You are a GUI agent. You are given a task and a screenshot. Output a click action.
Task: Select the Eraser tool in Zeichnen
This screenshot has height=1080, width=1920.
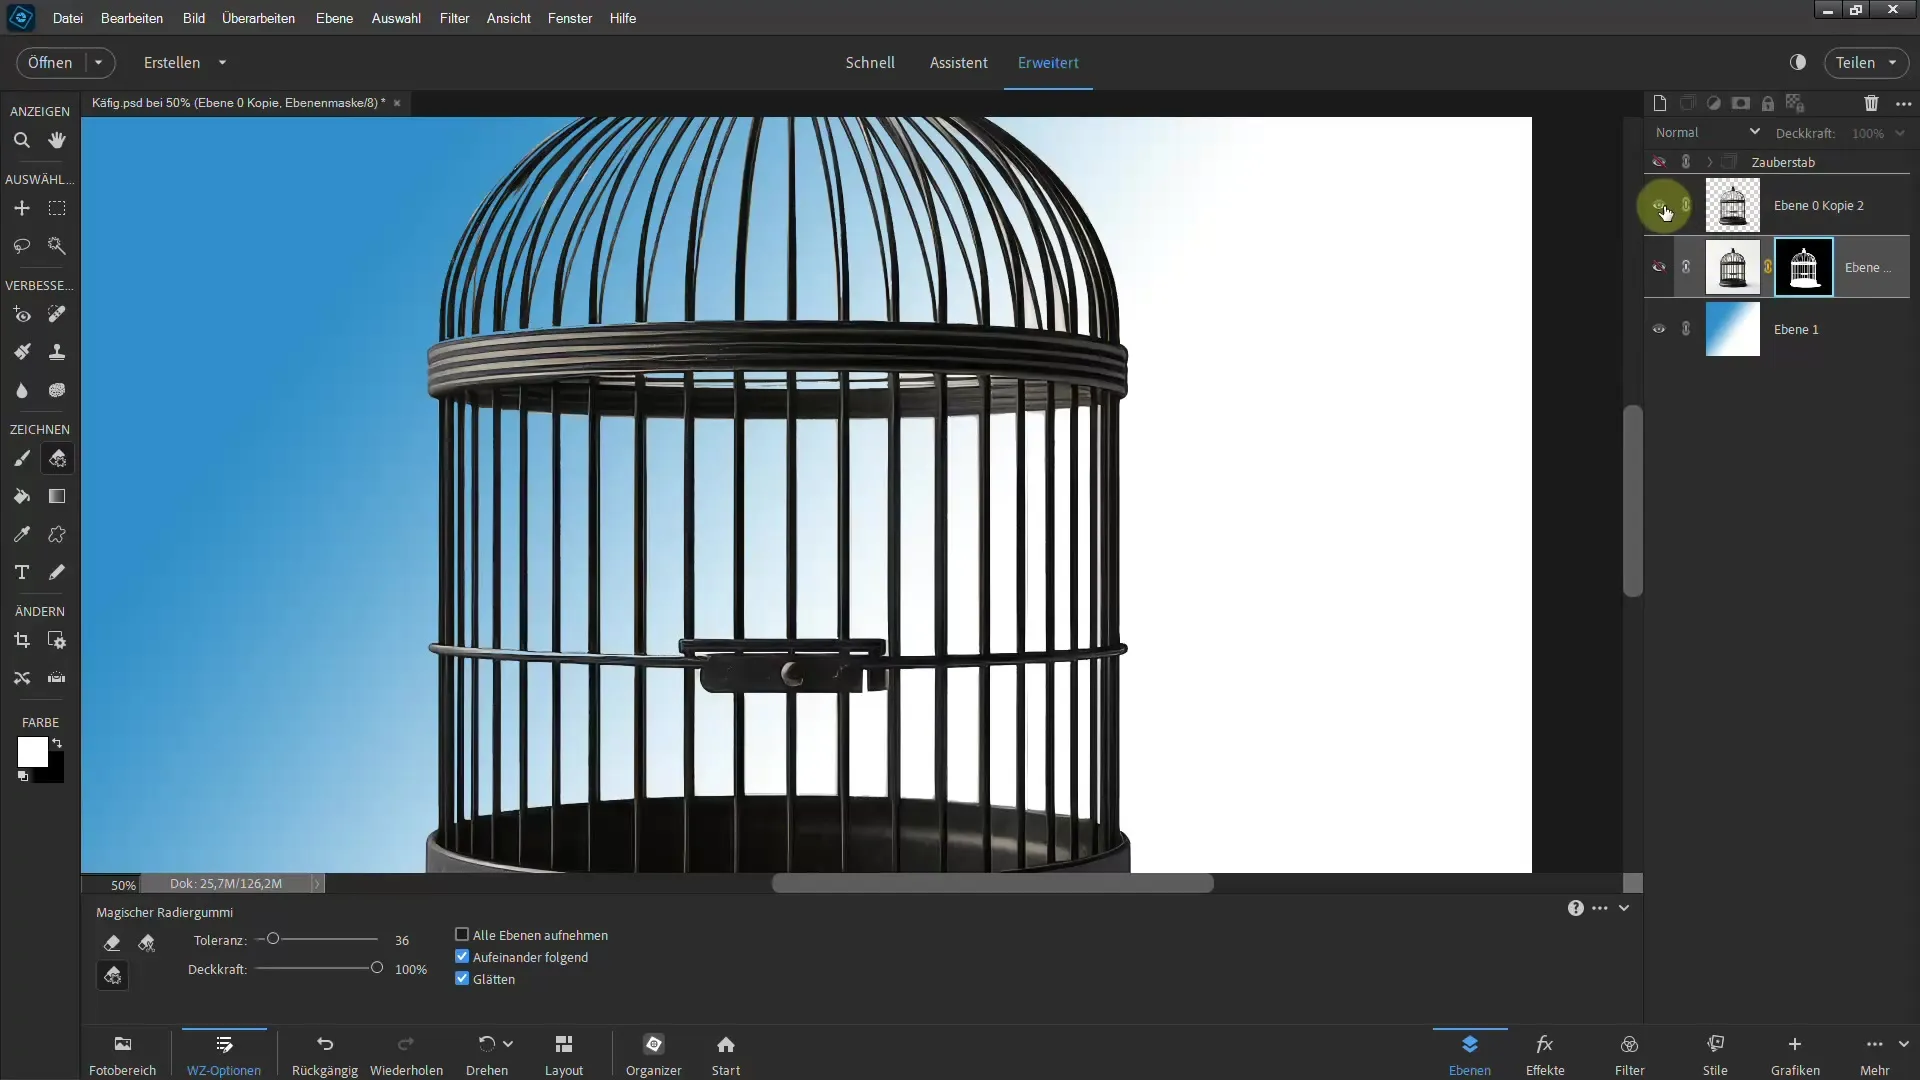point(57,458)
